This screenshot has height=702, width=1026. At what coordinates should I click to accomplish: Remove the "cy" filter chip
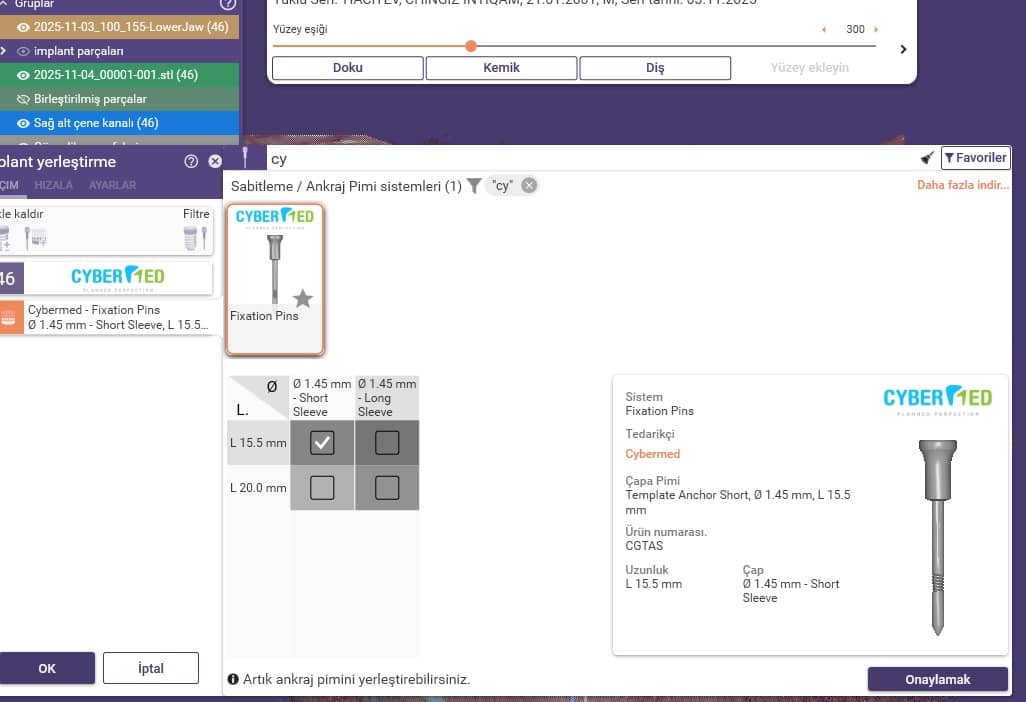[x=529, y=185]
